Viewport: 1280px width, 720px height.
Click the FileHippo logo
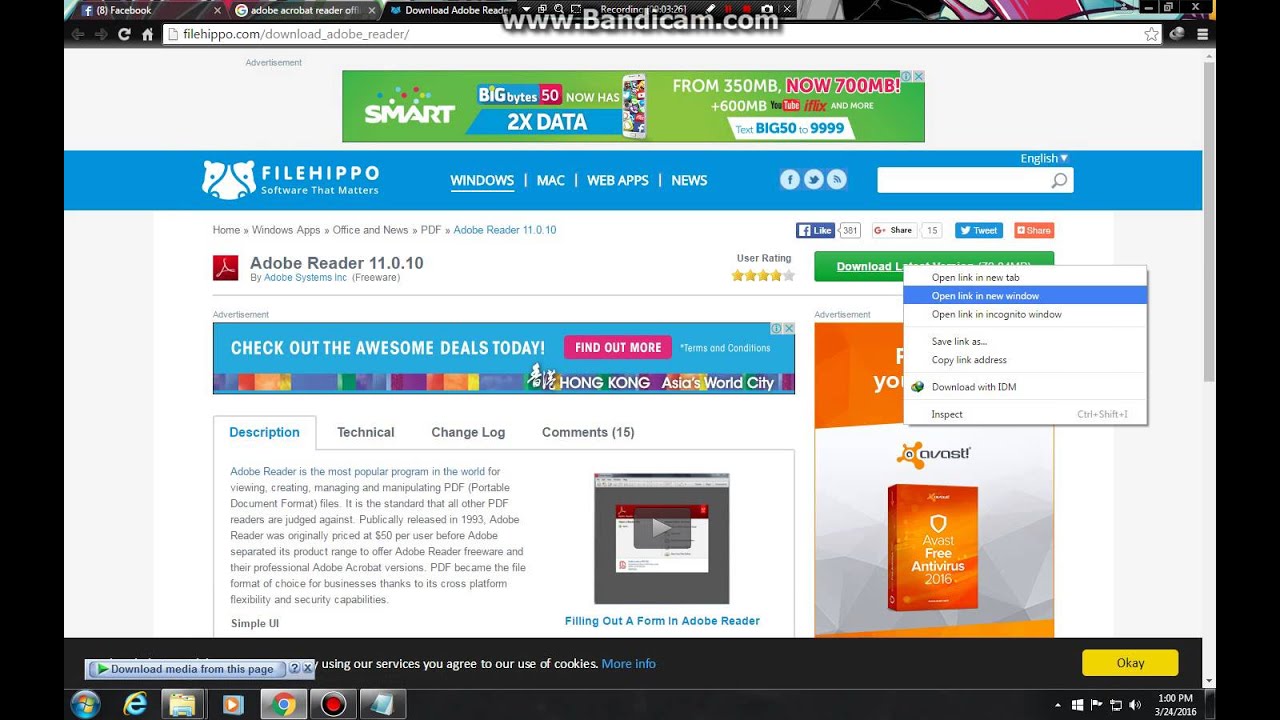click(290, 180)
